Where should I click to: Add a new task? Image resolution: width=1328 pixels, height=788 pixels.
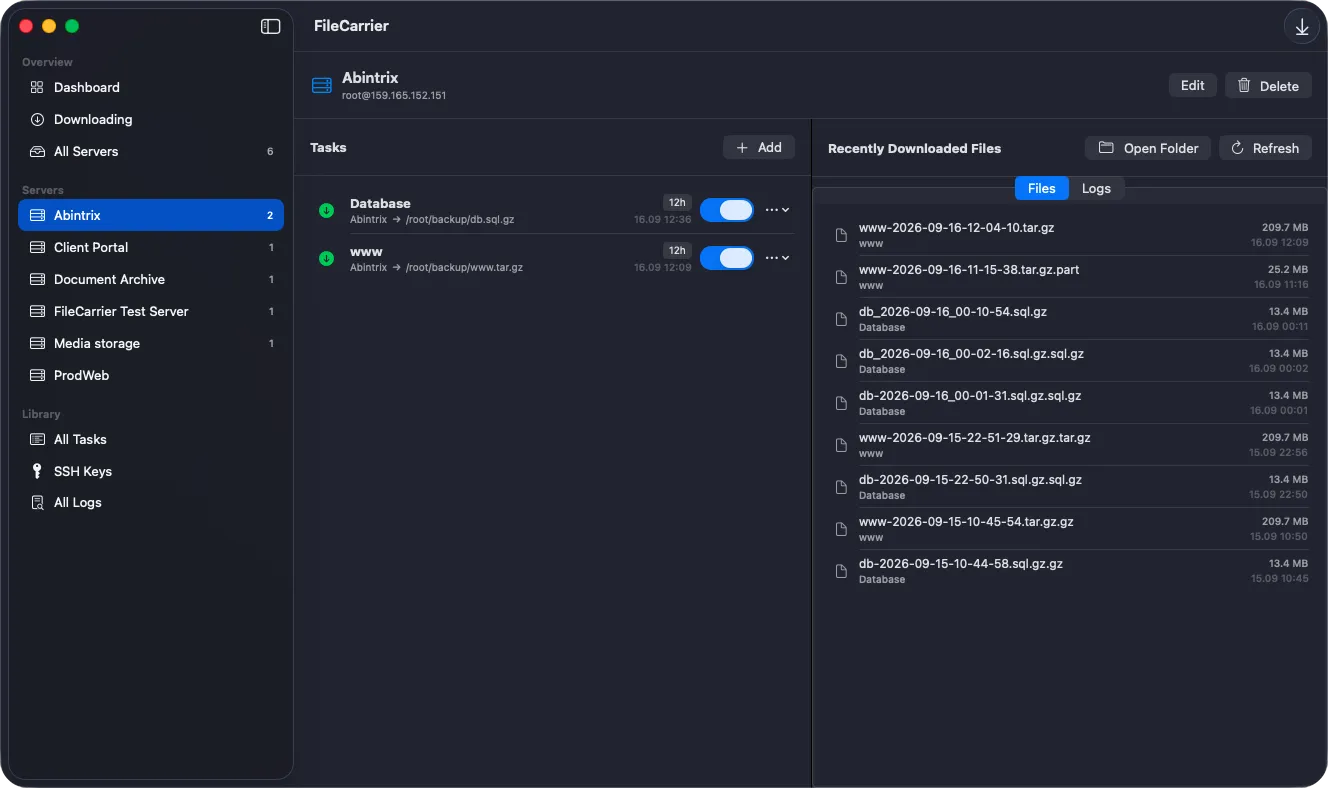[x=759, y=147]
